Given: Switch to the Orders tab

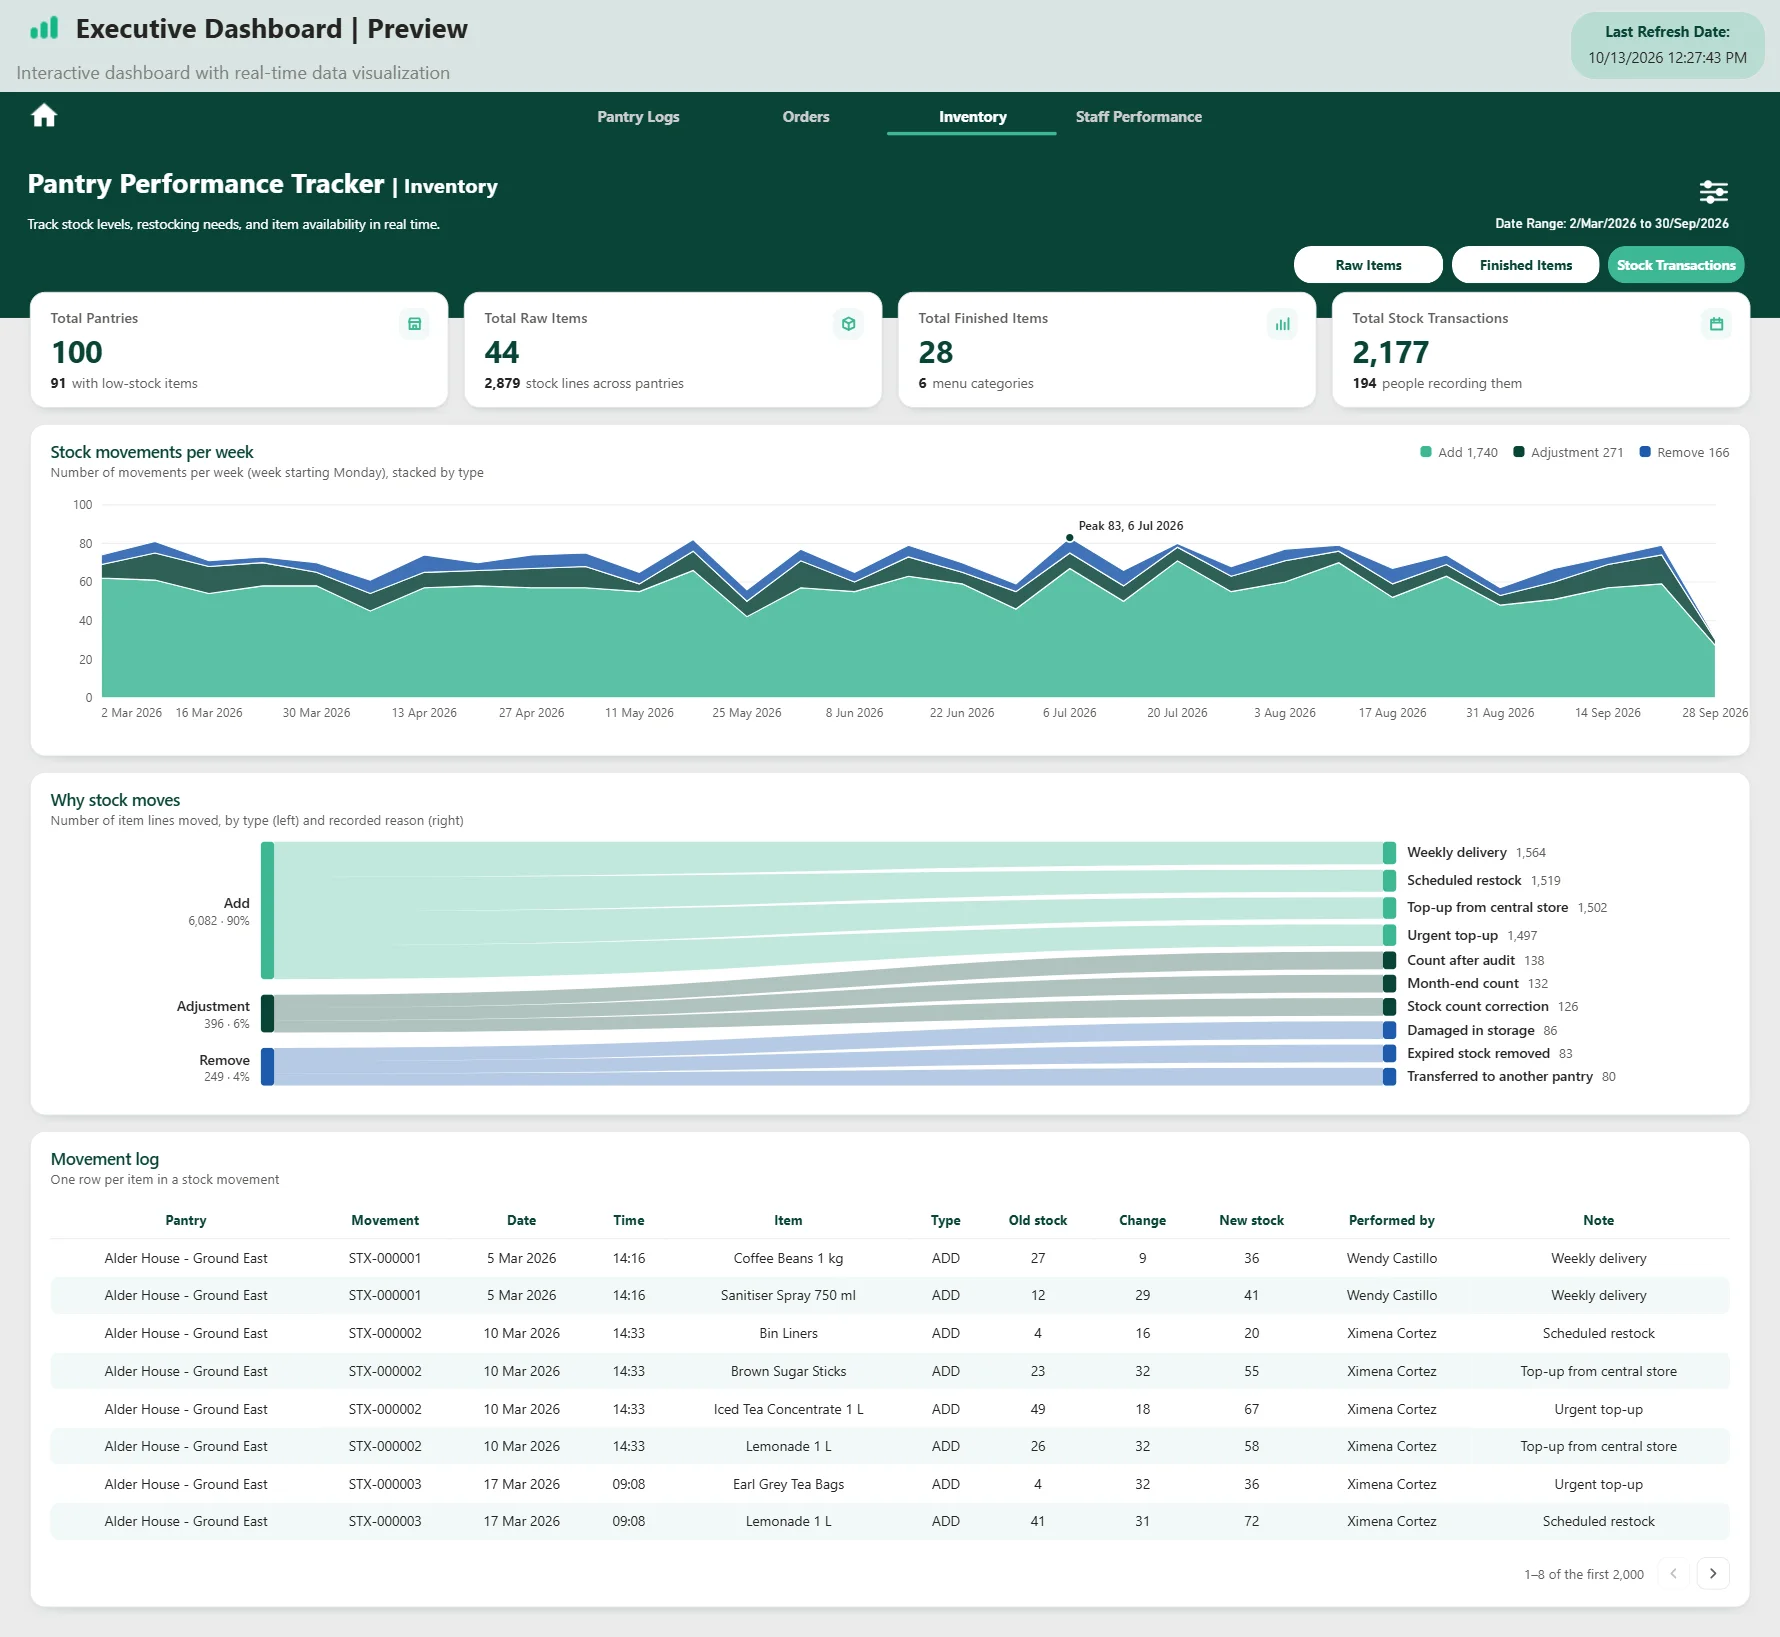Looking at the screenshot, I should tap(806, 117).
